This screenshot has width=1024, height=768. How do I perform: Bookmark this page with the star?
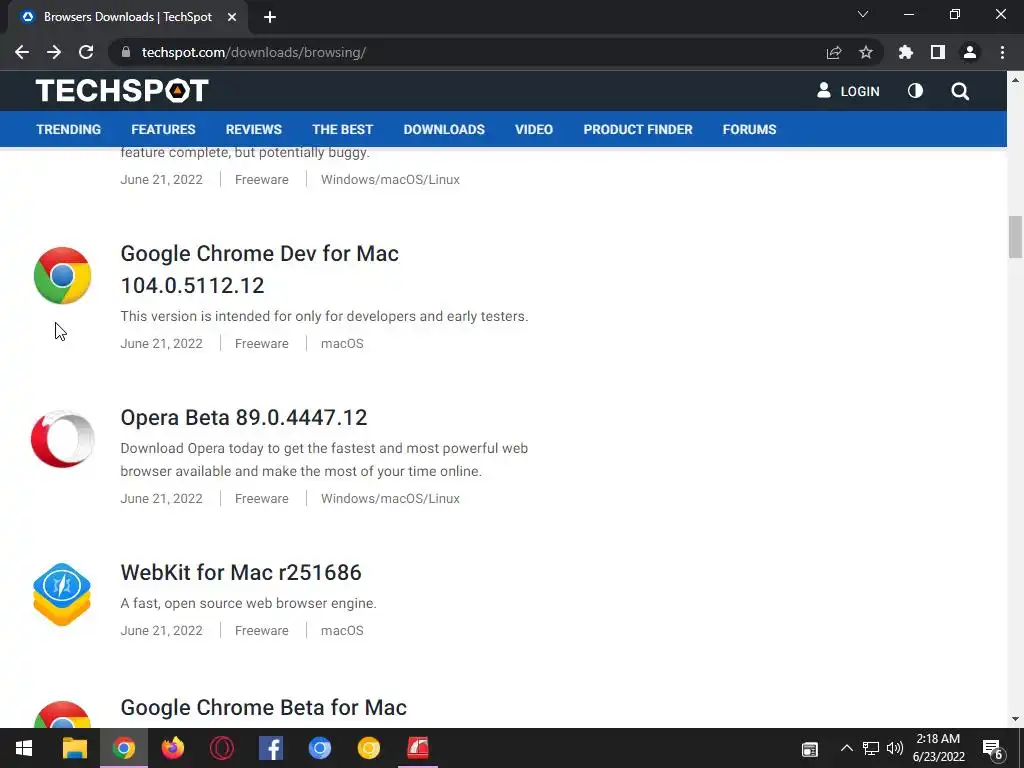[866, 52]
